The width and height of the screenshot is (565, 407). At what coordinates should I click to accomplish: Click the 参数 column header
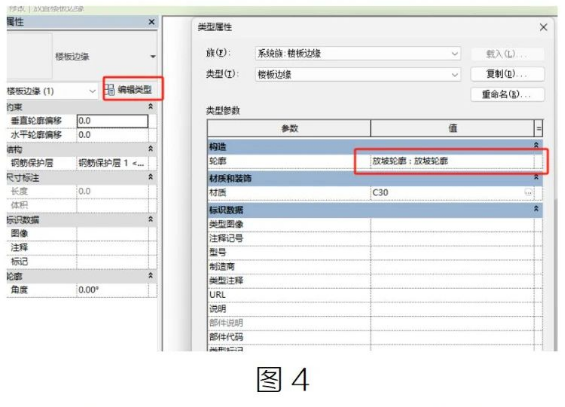[x=289, y=128]
